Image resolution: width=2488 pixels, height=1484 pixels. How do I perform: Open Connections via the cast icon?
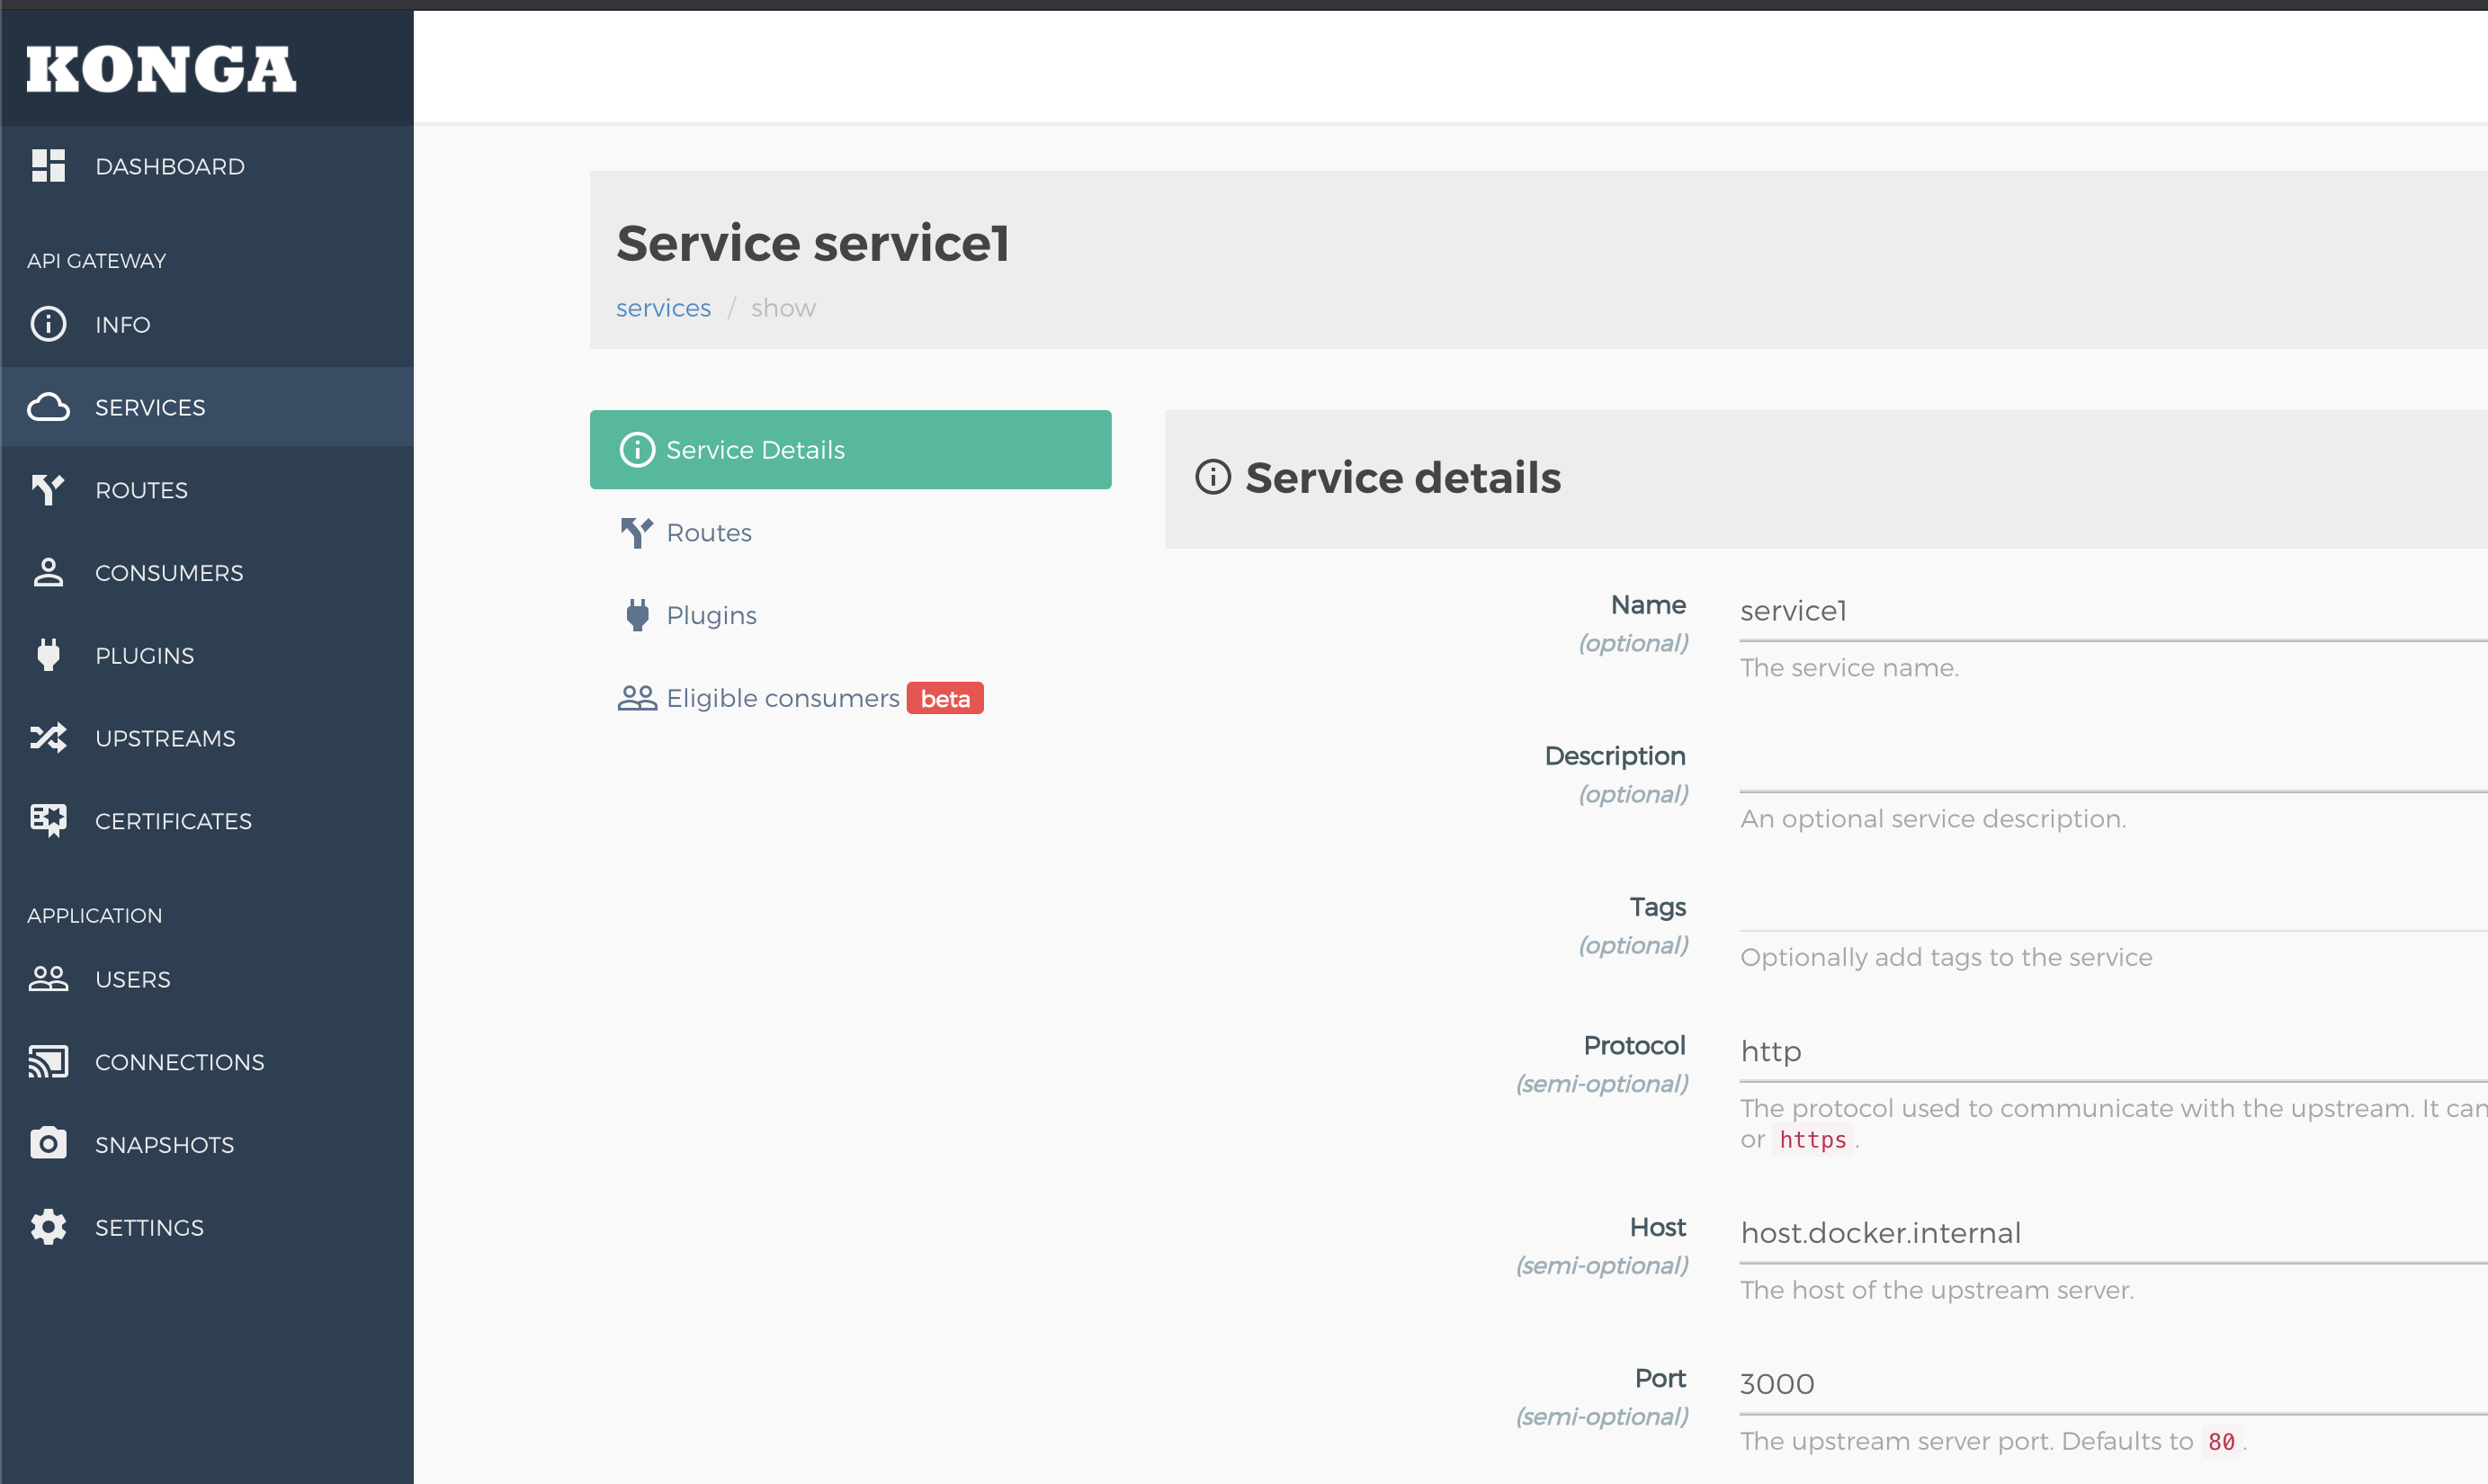(48, 1061)
